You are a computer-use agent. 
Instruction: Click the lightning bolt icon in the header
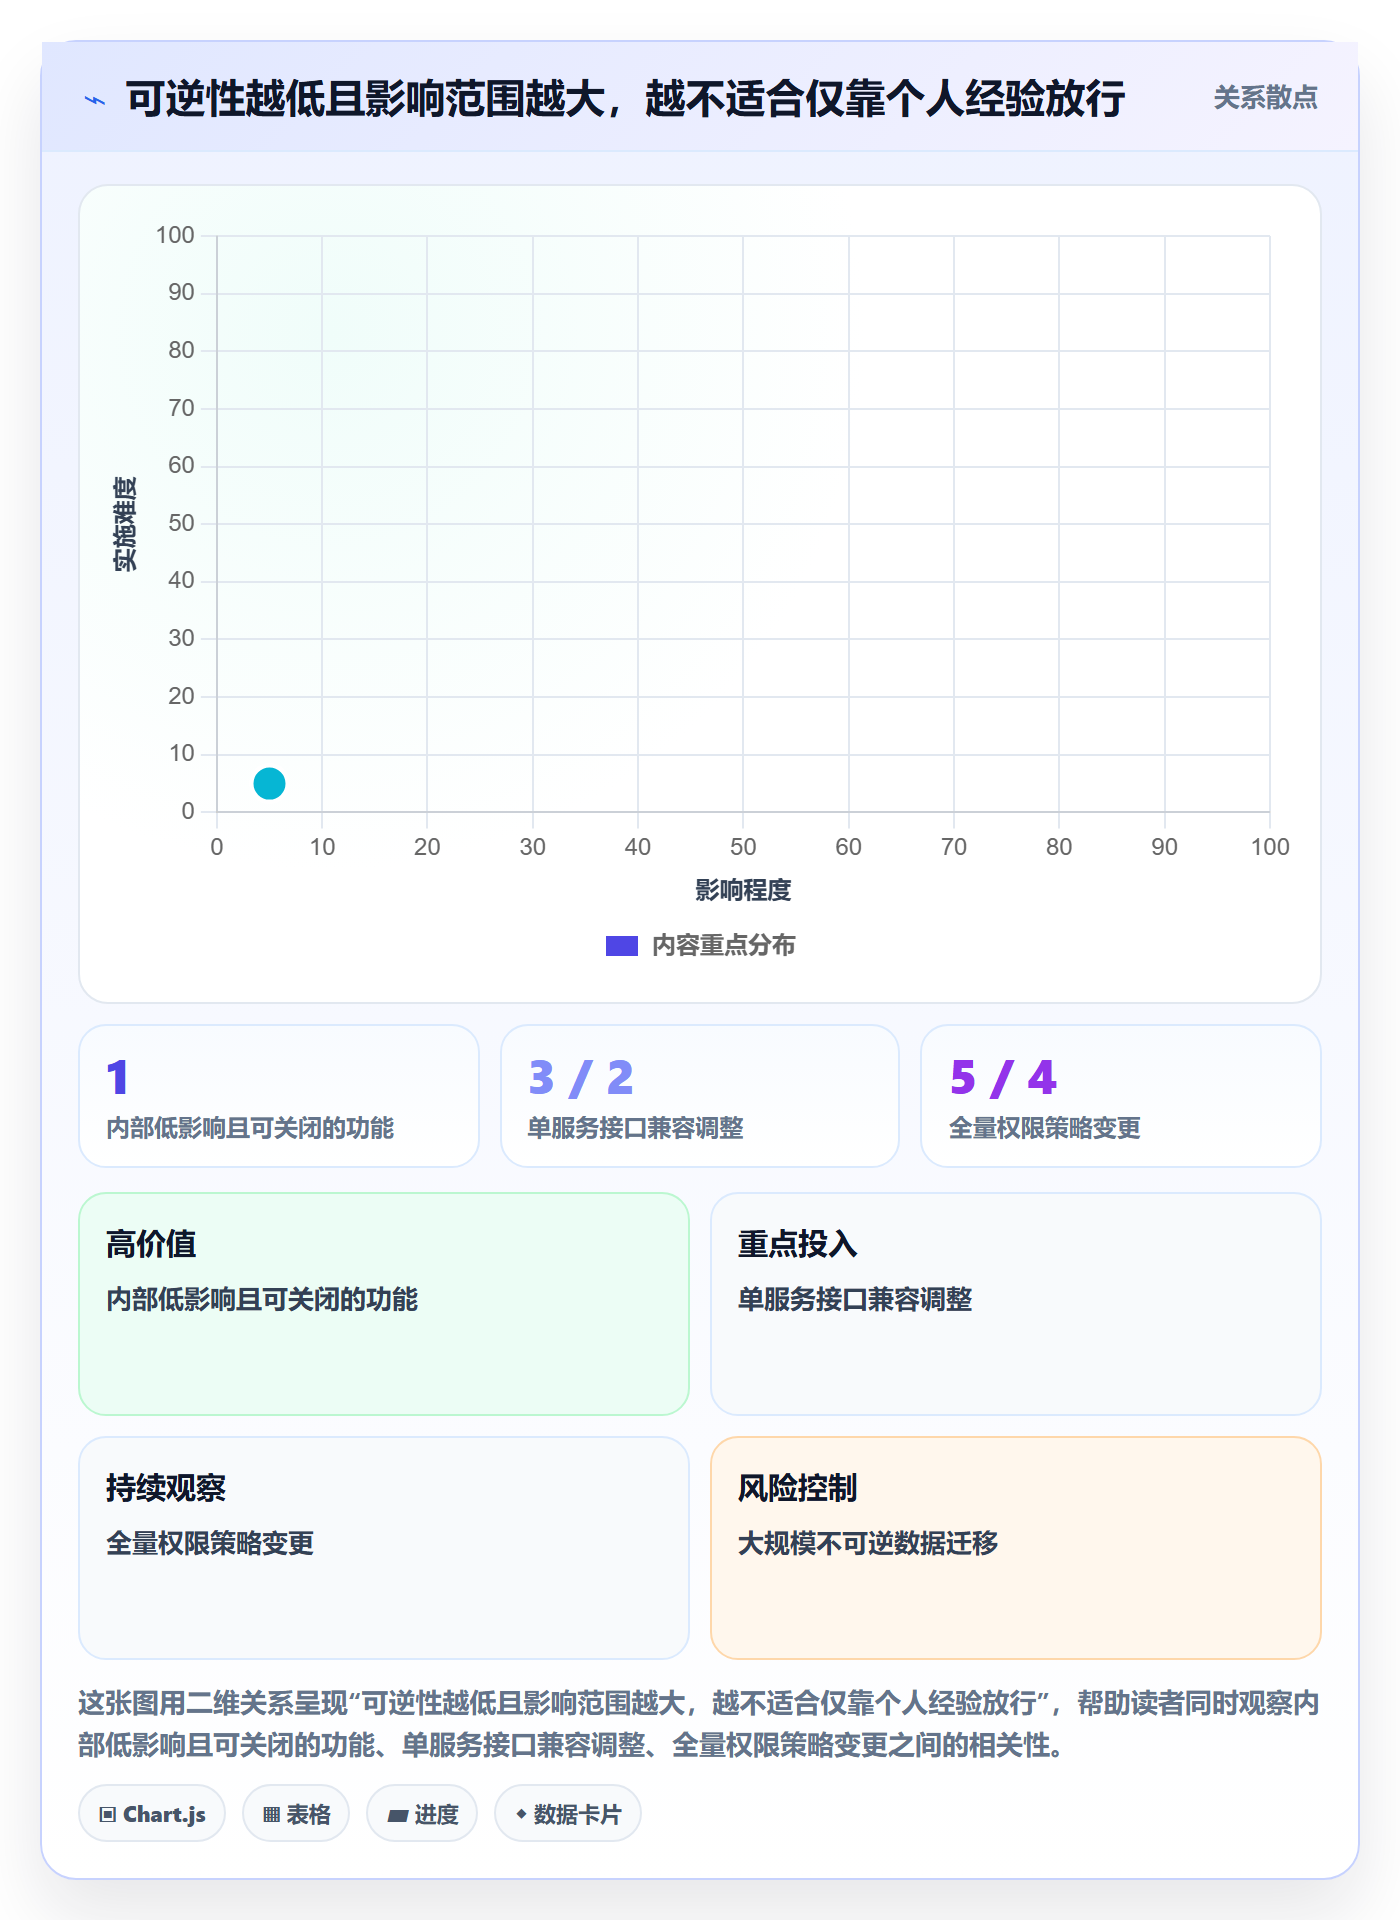coord(95,100)
